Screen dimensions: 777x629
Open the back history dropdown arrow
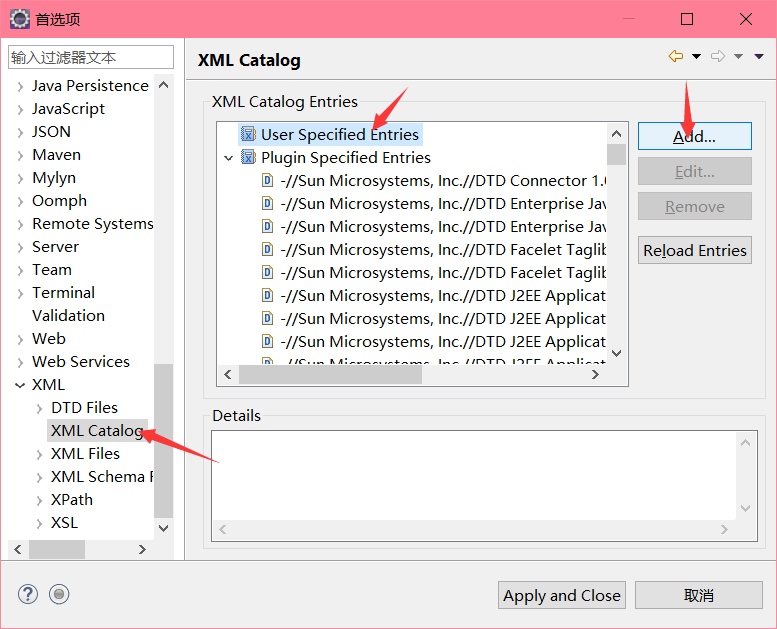[696, 57]
